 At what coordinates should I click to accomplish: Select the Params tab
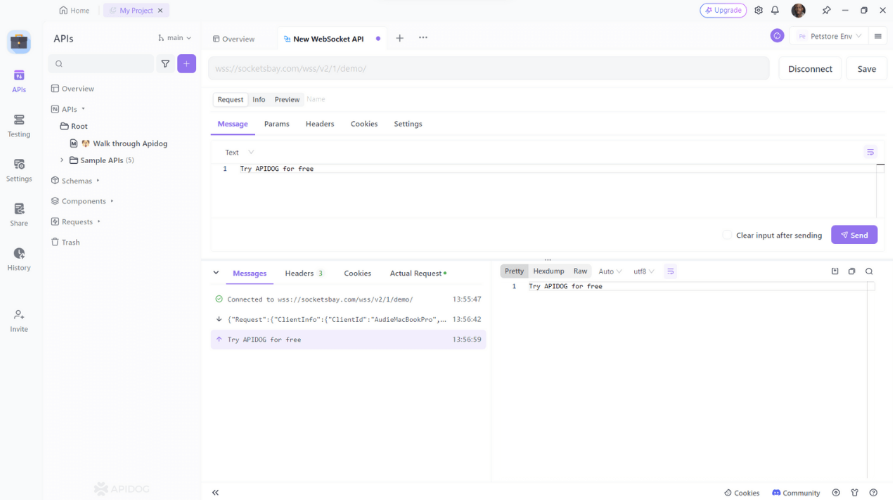pos(277,124)
